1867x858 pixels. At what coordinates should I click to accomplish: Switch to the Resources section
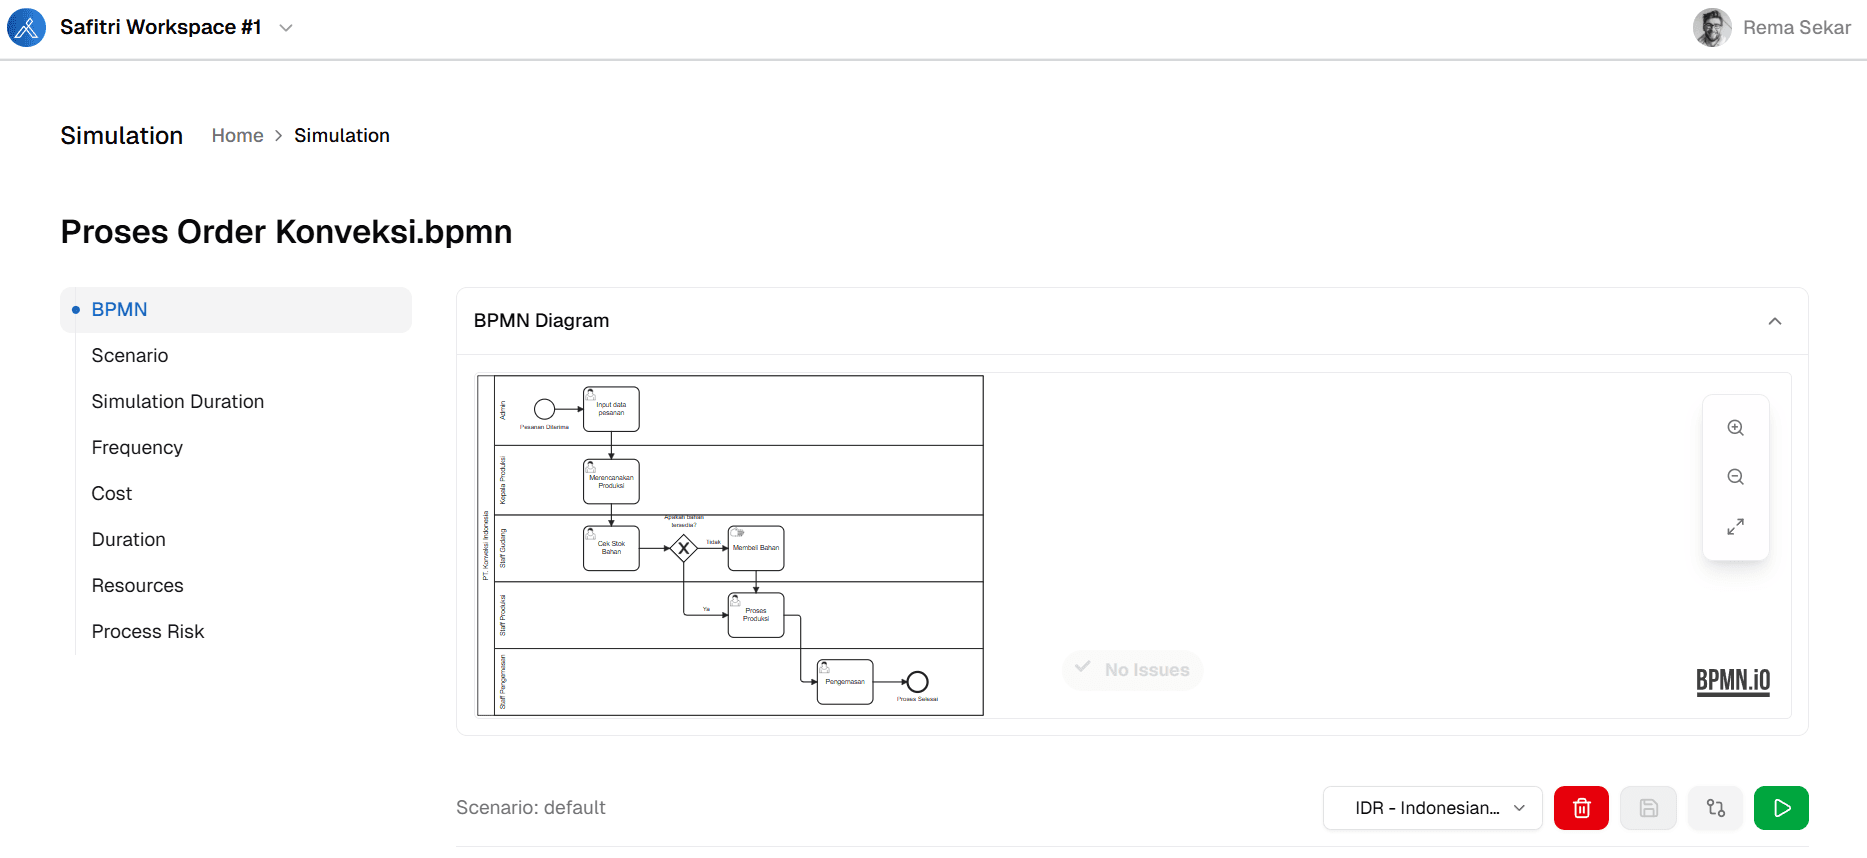tap(138, 586)
